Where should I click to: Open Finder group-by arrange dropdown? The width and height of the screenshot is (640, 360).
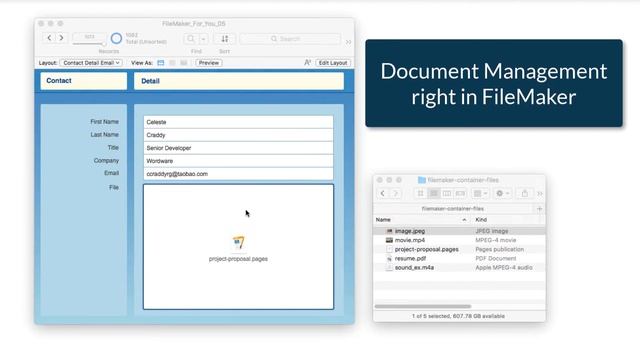[x=480, y=193]
